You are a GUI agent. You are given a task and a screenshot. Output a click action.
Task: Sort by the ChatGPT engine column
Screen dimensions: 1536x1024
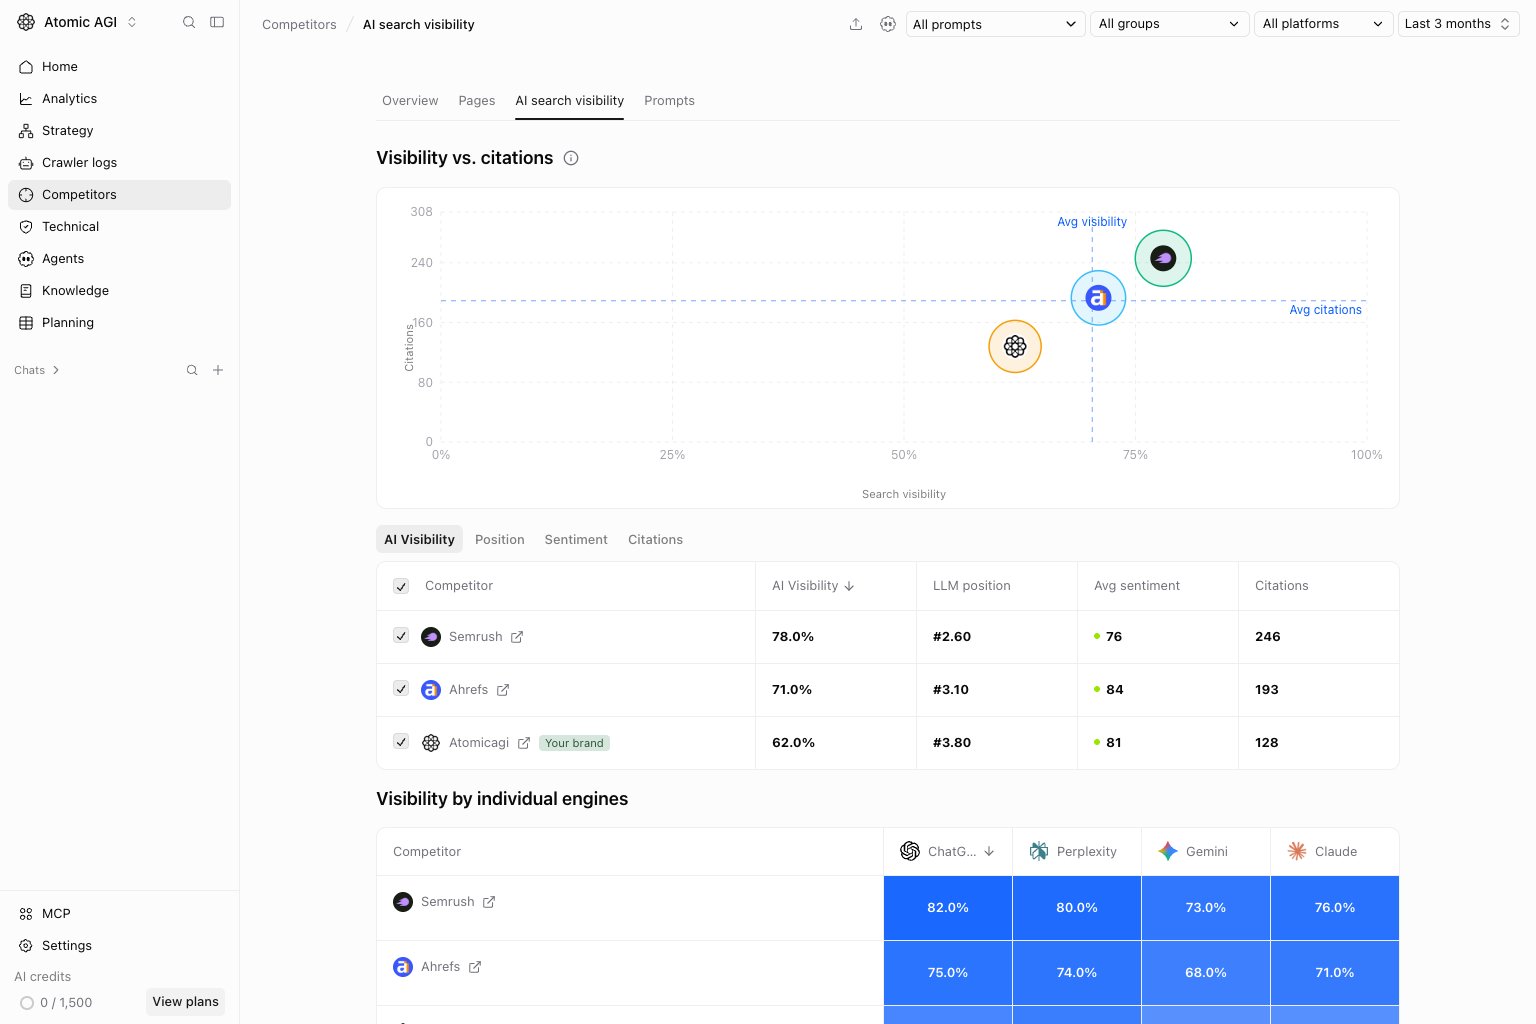948,852
